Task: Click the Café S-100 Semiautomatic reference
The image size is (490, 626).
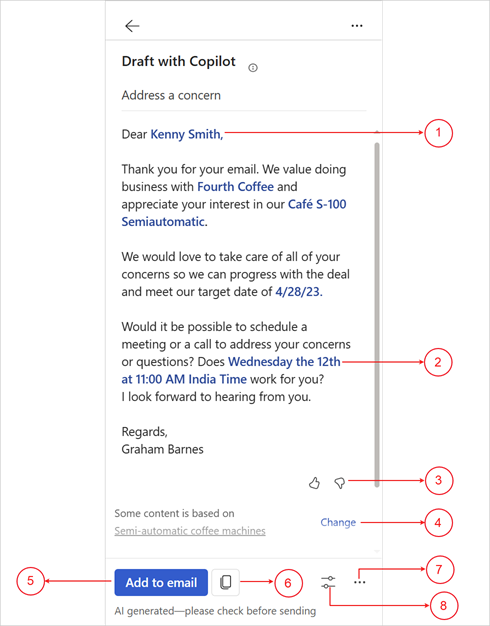Action: coord(234,213)
